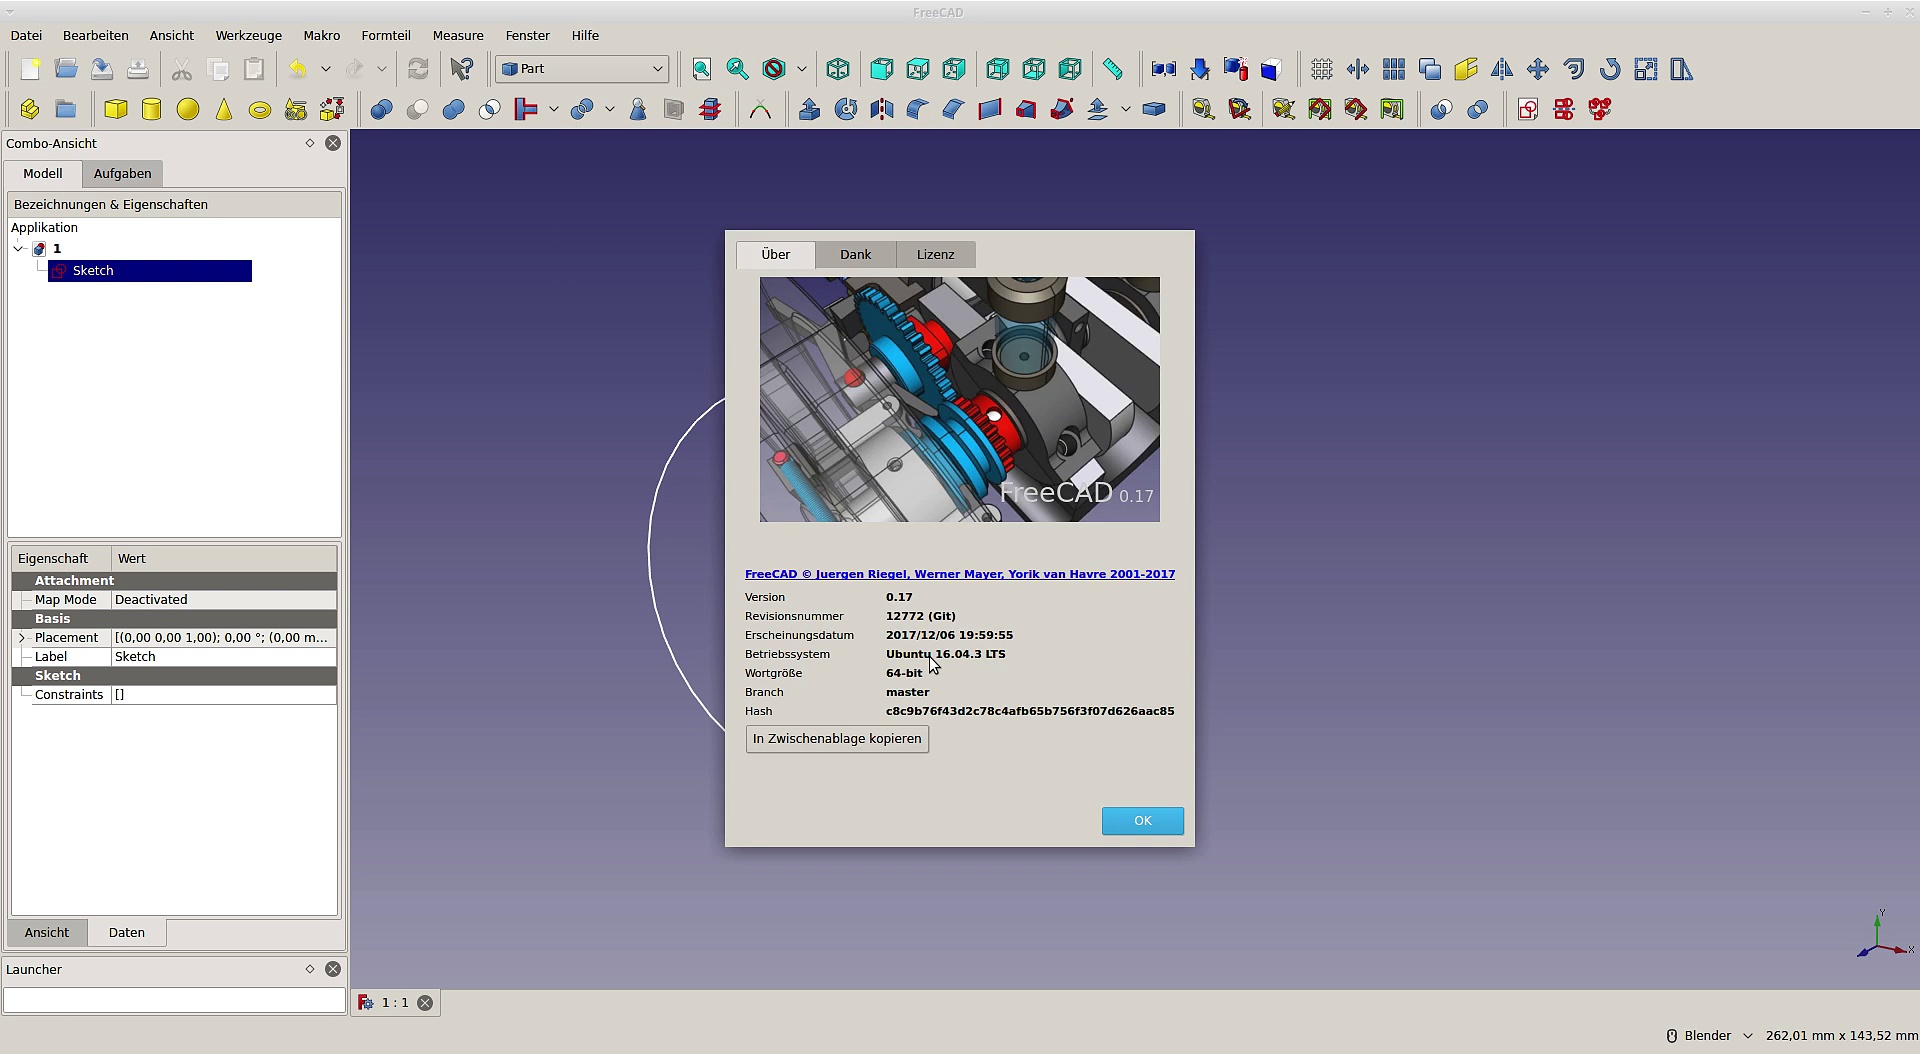Click the Map Mode value Deactivated
Screen dimensions: 1920x1054
click(x=224, y=600)
